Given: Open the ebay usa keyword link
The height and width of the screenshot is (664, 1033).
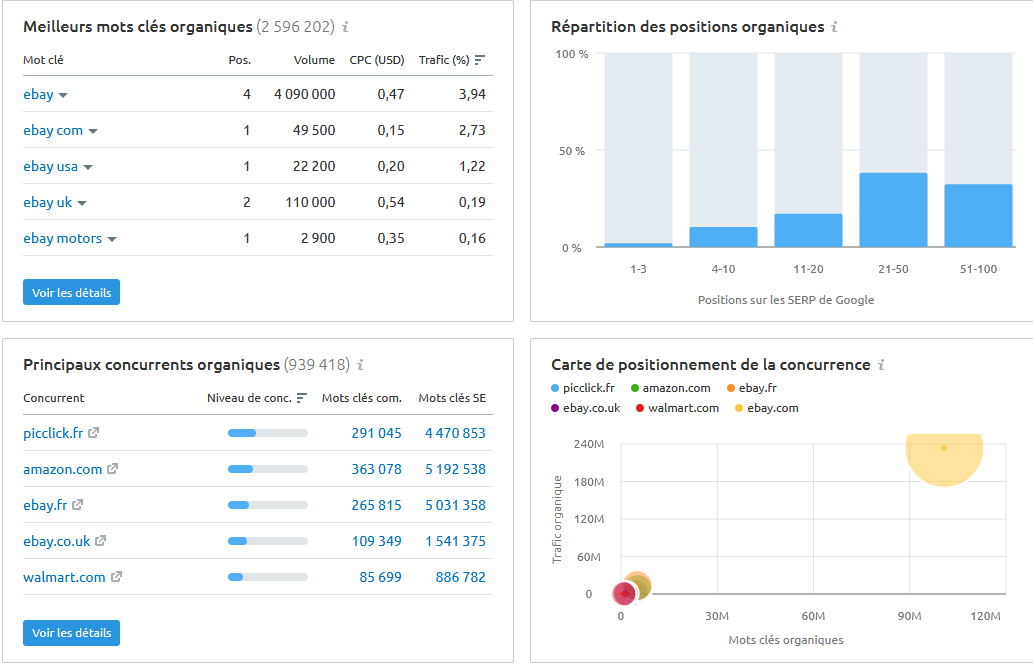Looking at the screenshot, I should point(51,167).
